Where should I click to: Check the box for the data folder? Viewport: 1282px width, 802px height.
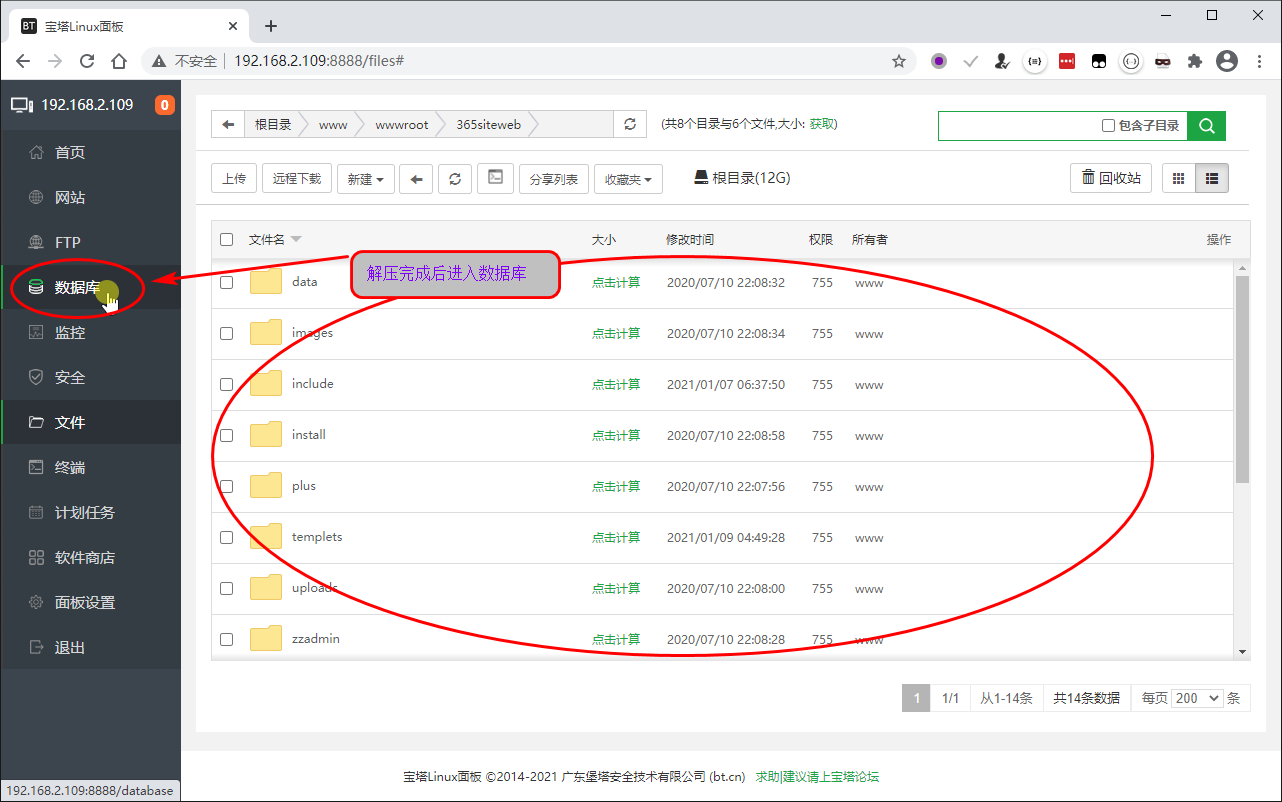[226, 282]
